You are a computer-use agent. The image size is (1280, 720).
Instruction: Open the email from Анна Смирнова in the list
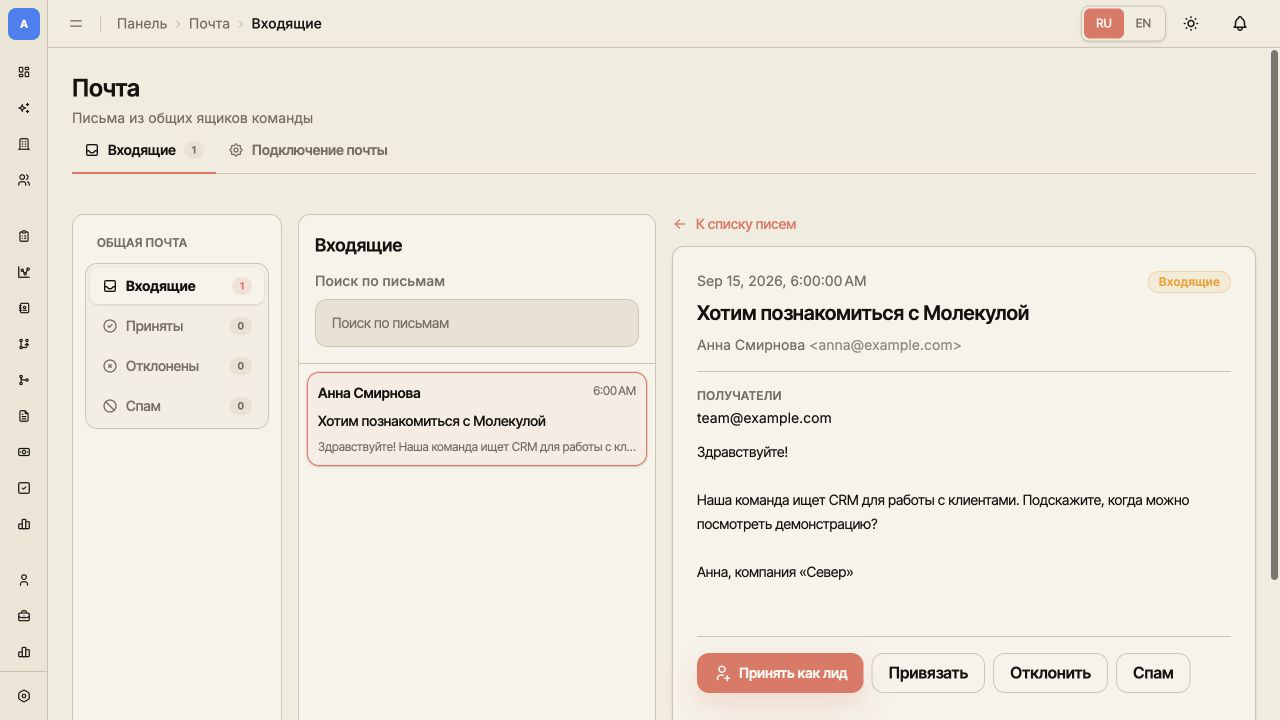tap(477, 419)
